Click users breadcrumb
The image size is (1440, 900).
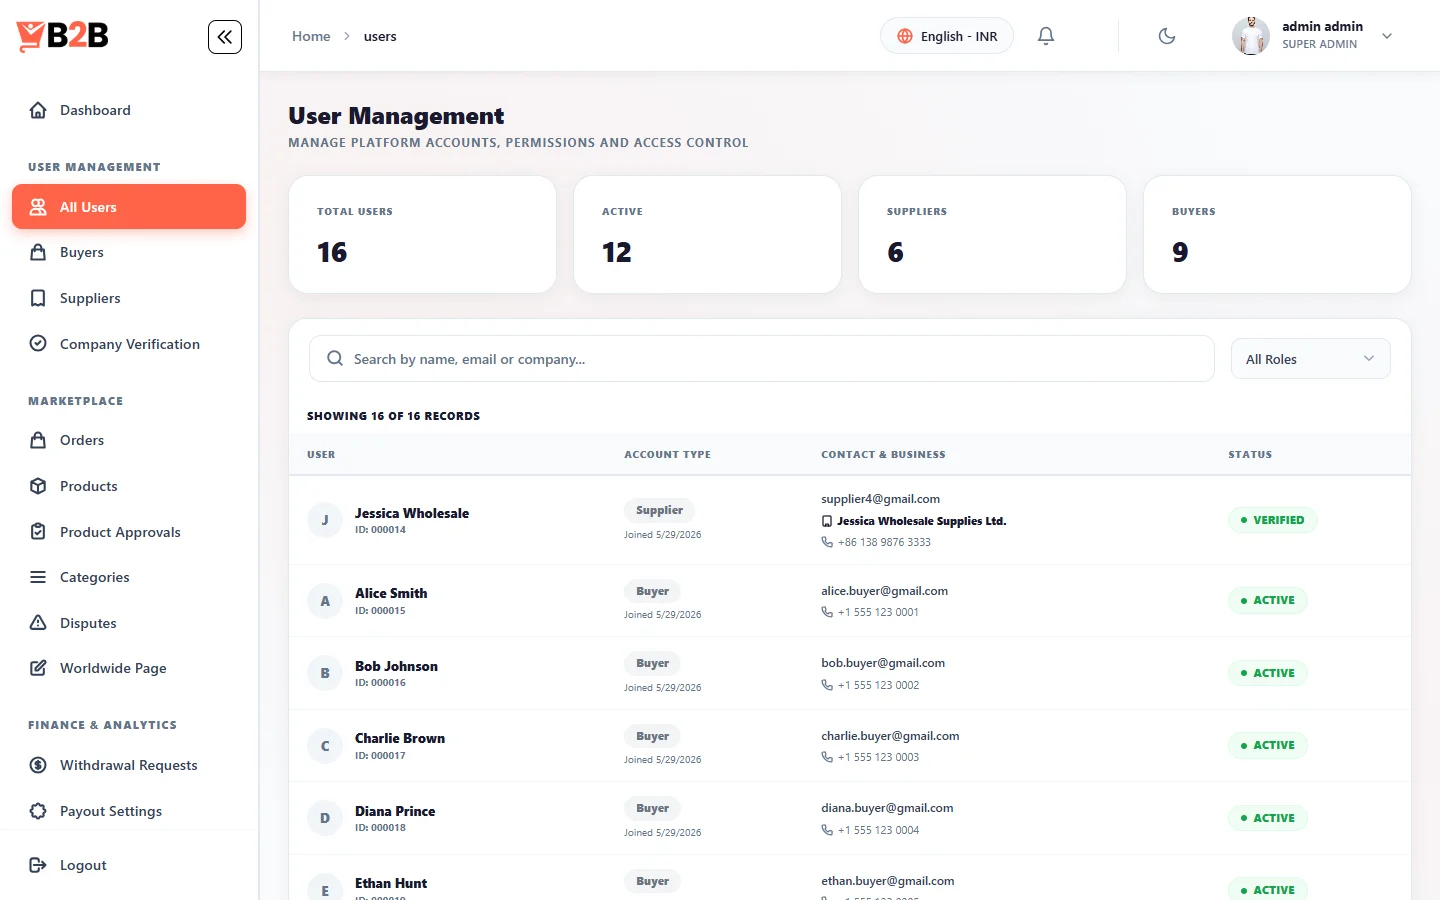pyautogui.click(x=380, y=36)
